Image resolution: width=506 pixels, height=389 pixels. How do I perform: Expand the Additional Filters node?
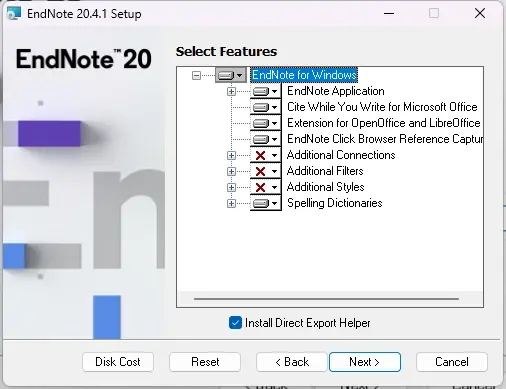231,171
